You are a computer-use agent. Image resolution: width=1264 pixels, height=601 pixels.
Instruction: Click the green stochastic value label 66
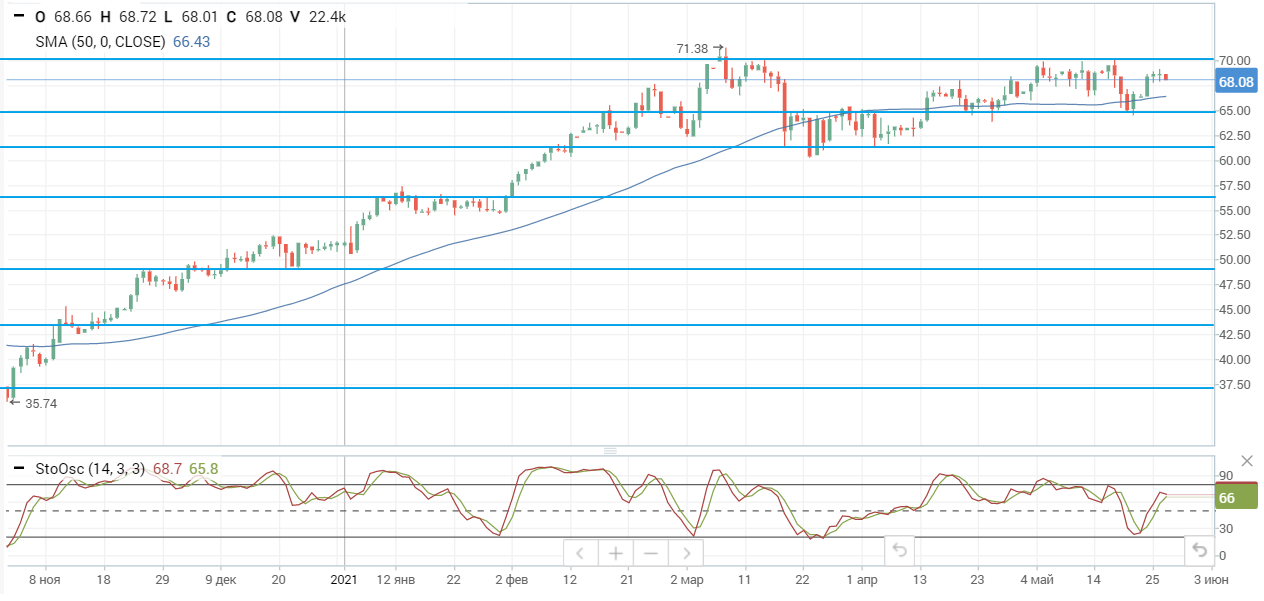click(1227, 498)
